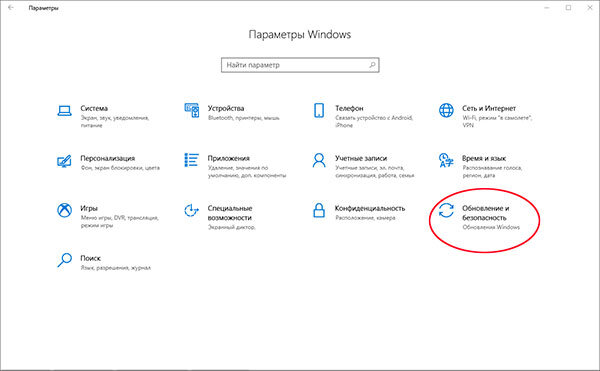Viewport: 600px width, 371px height.
Task: Click 'Обновления Windows' description text
Action: click(491, 227)
